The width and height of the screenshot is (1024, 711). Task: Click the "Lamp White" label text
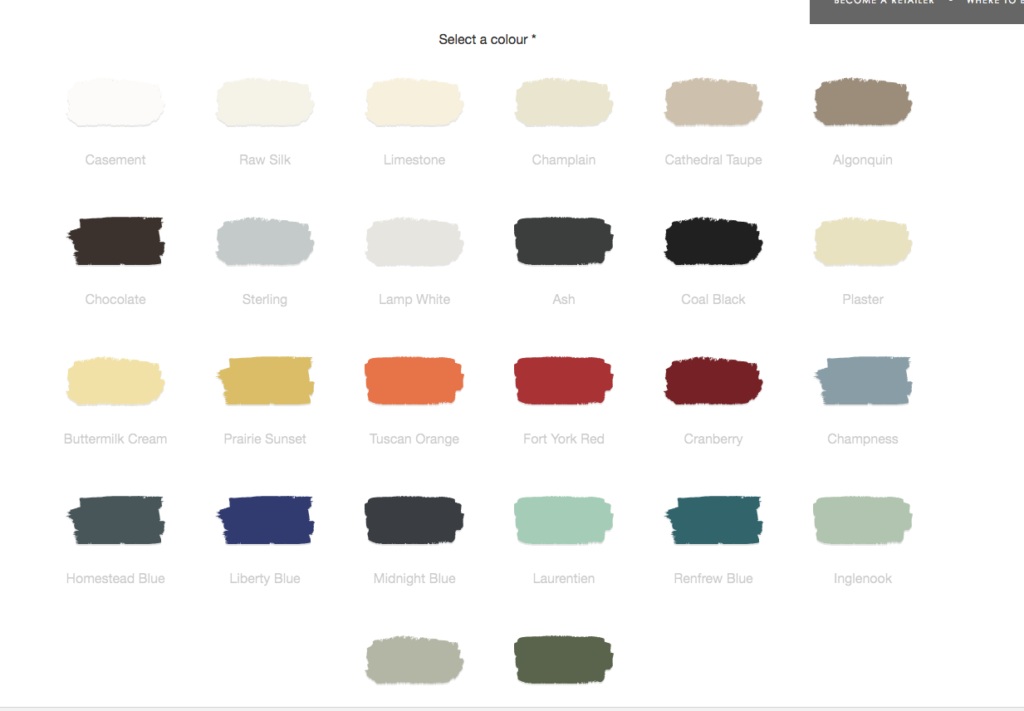[415, 300]
